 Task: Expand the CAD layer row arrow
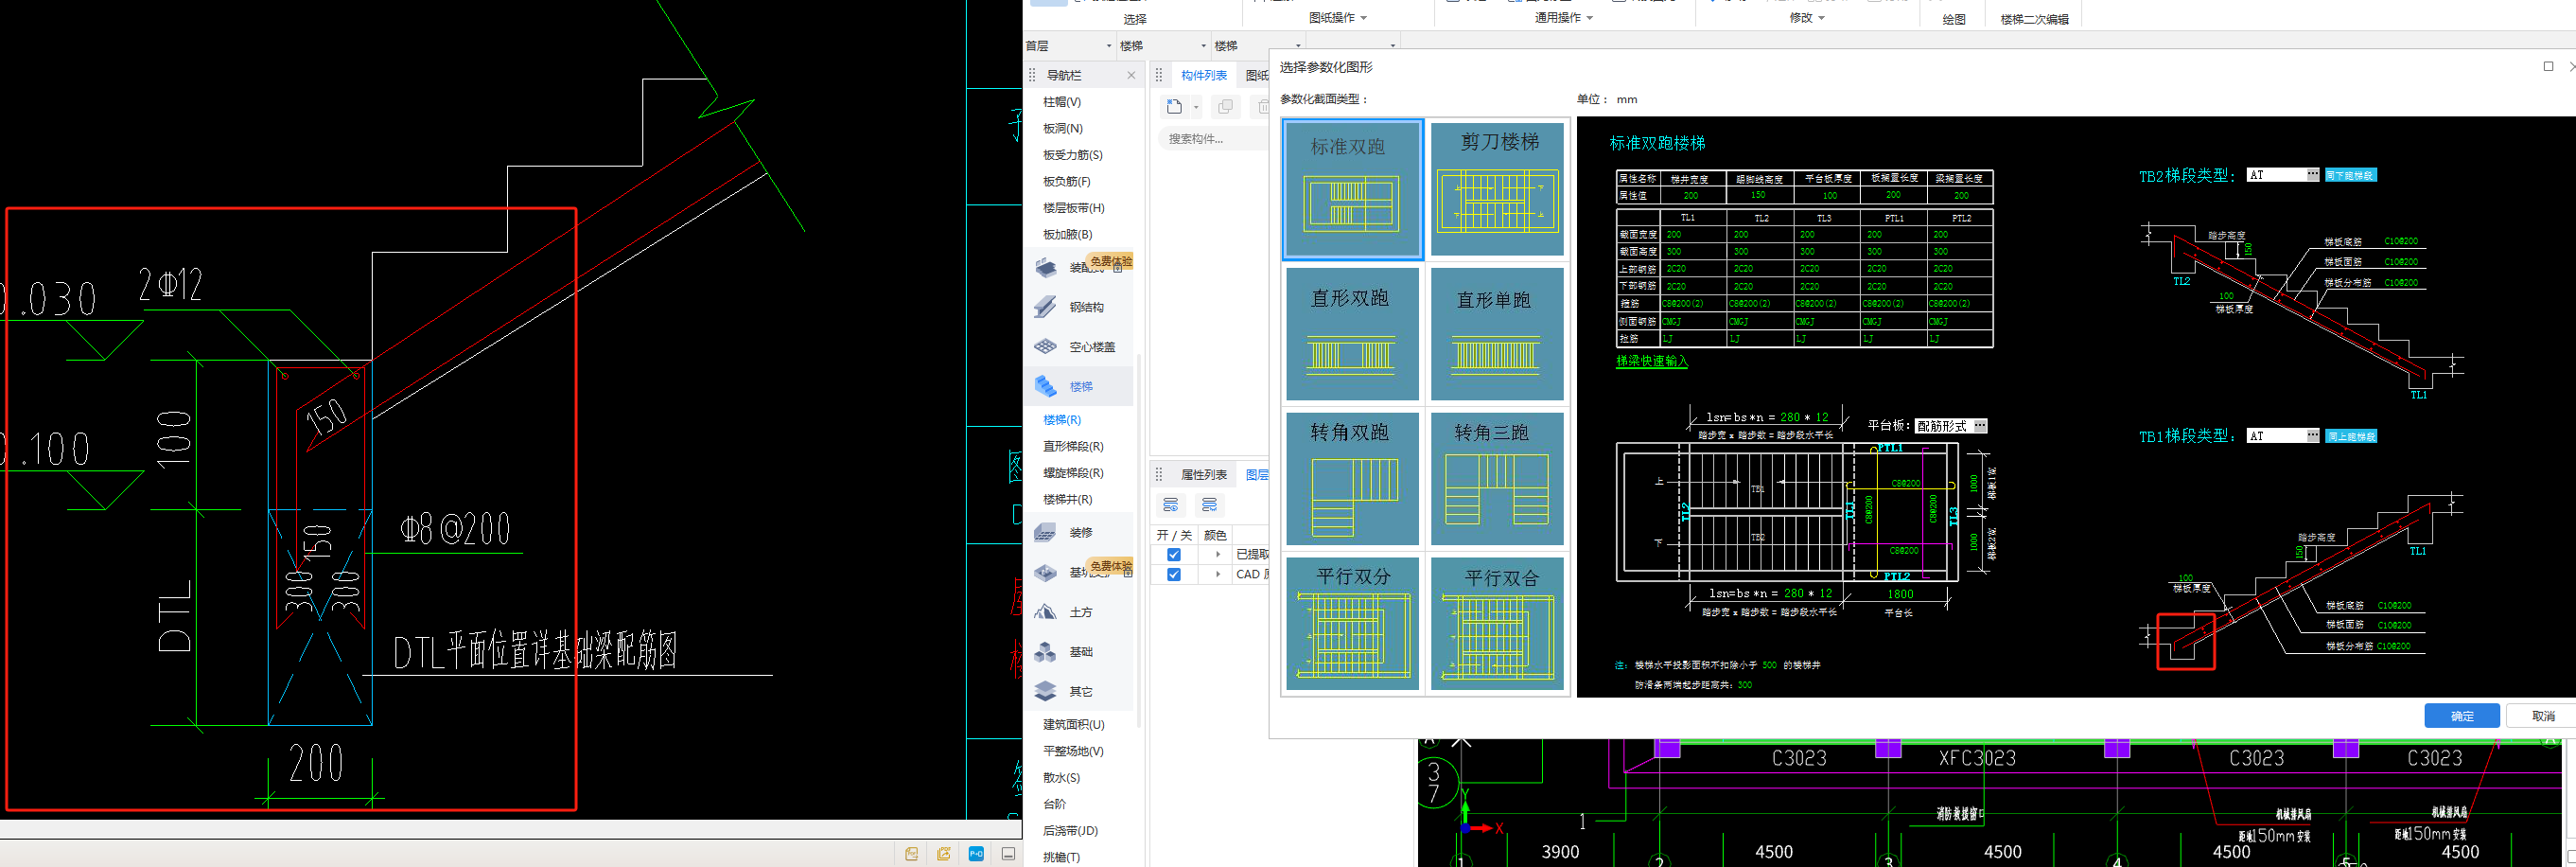1218,575
